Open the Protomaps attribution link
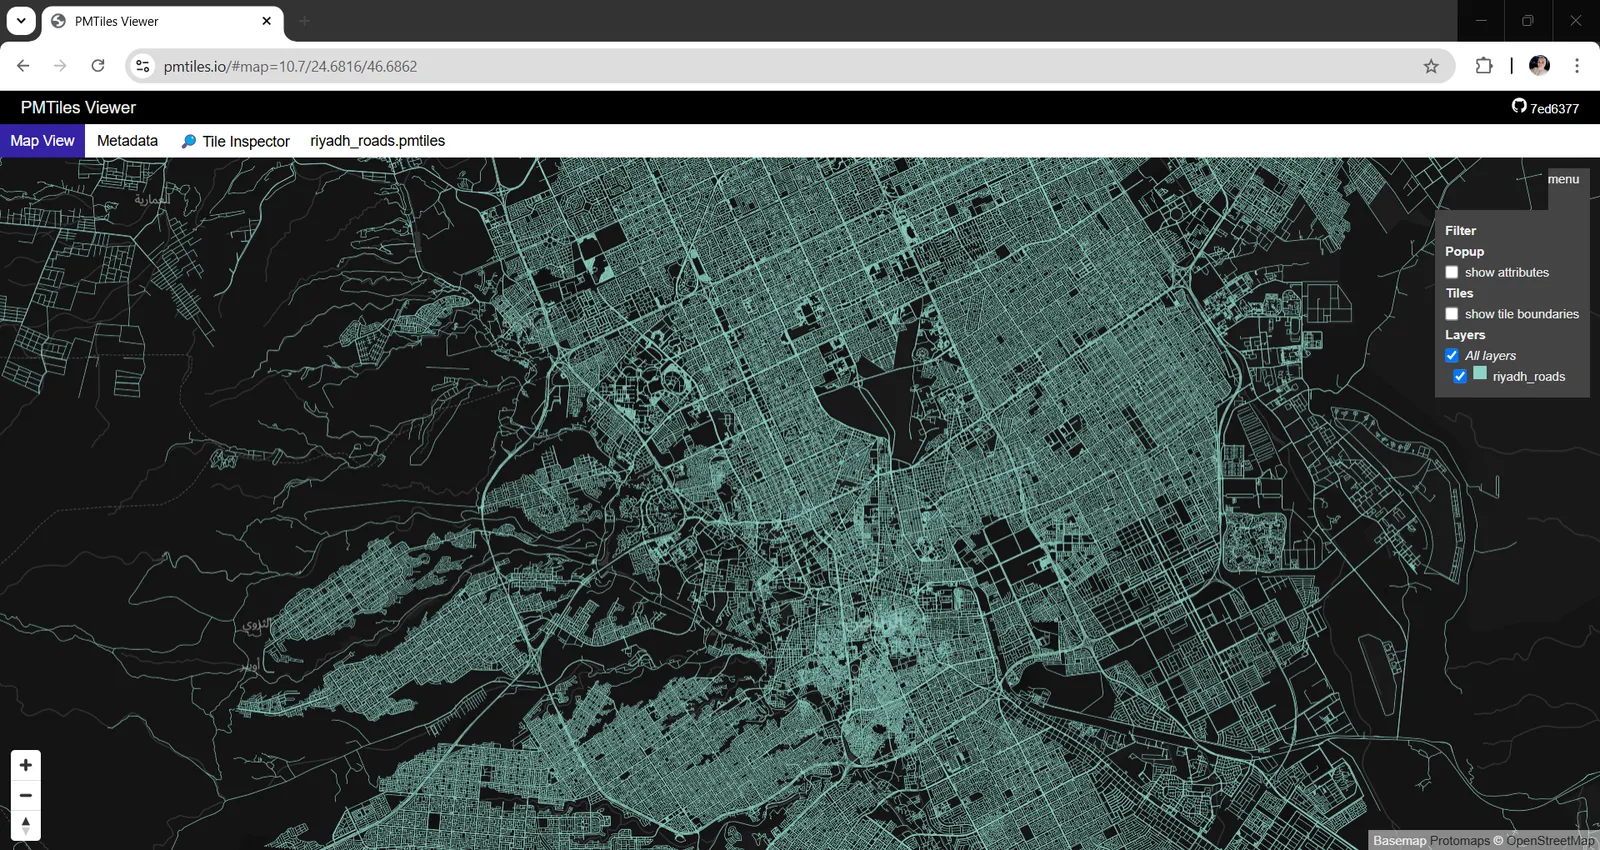 click(1460, 840)
